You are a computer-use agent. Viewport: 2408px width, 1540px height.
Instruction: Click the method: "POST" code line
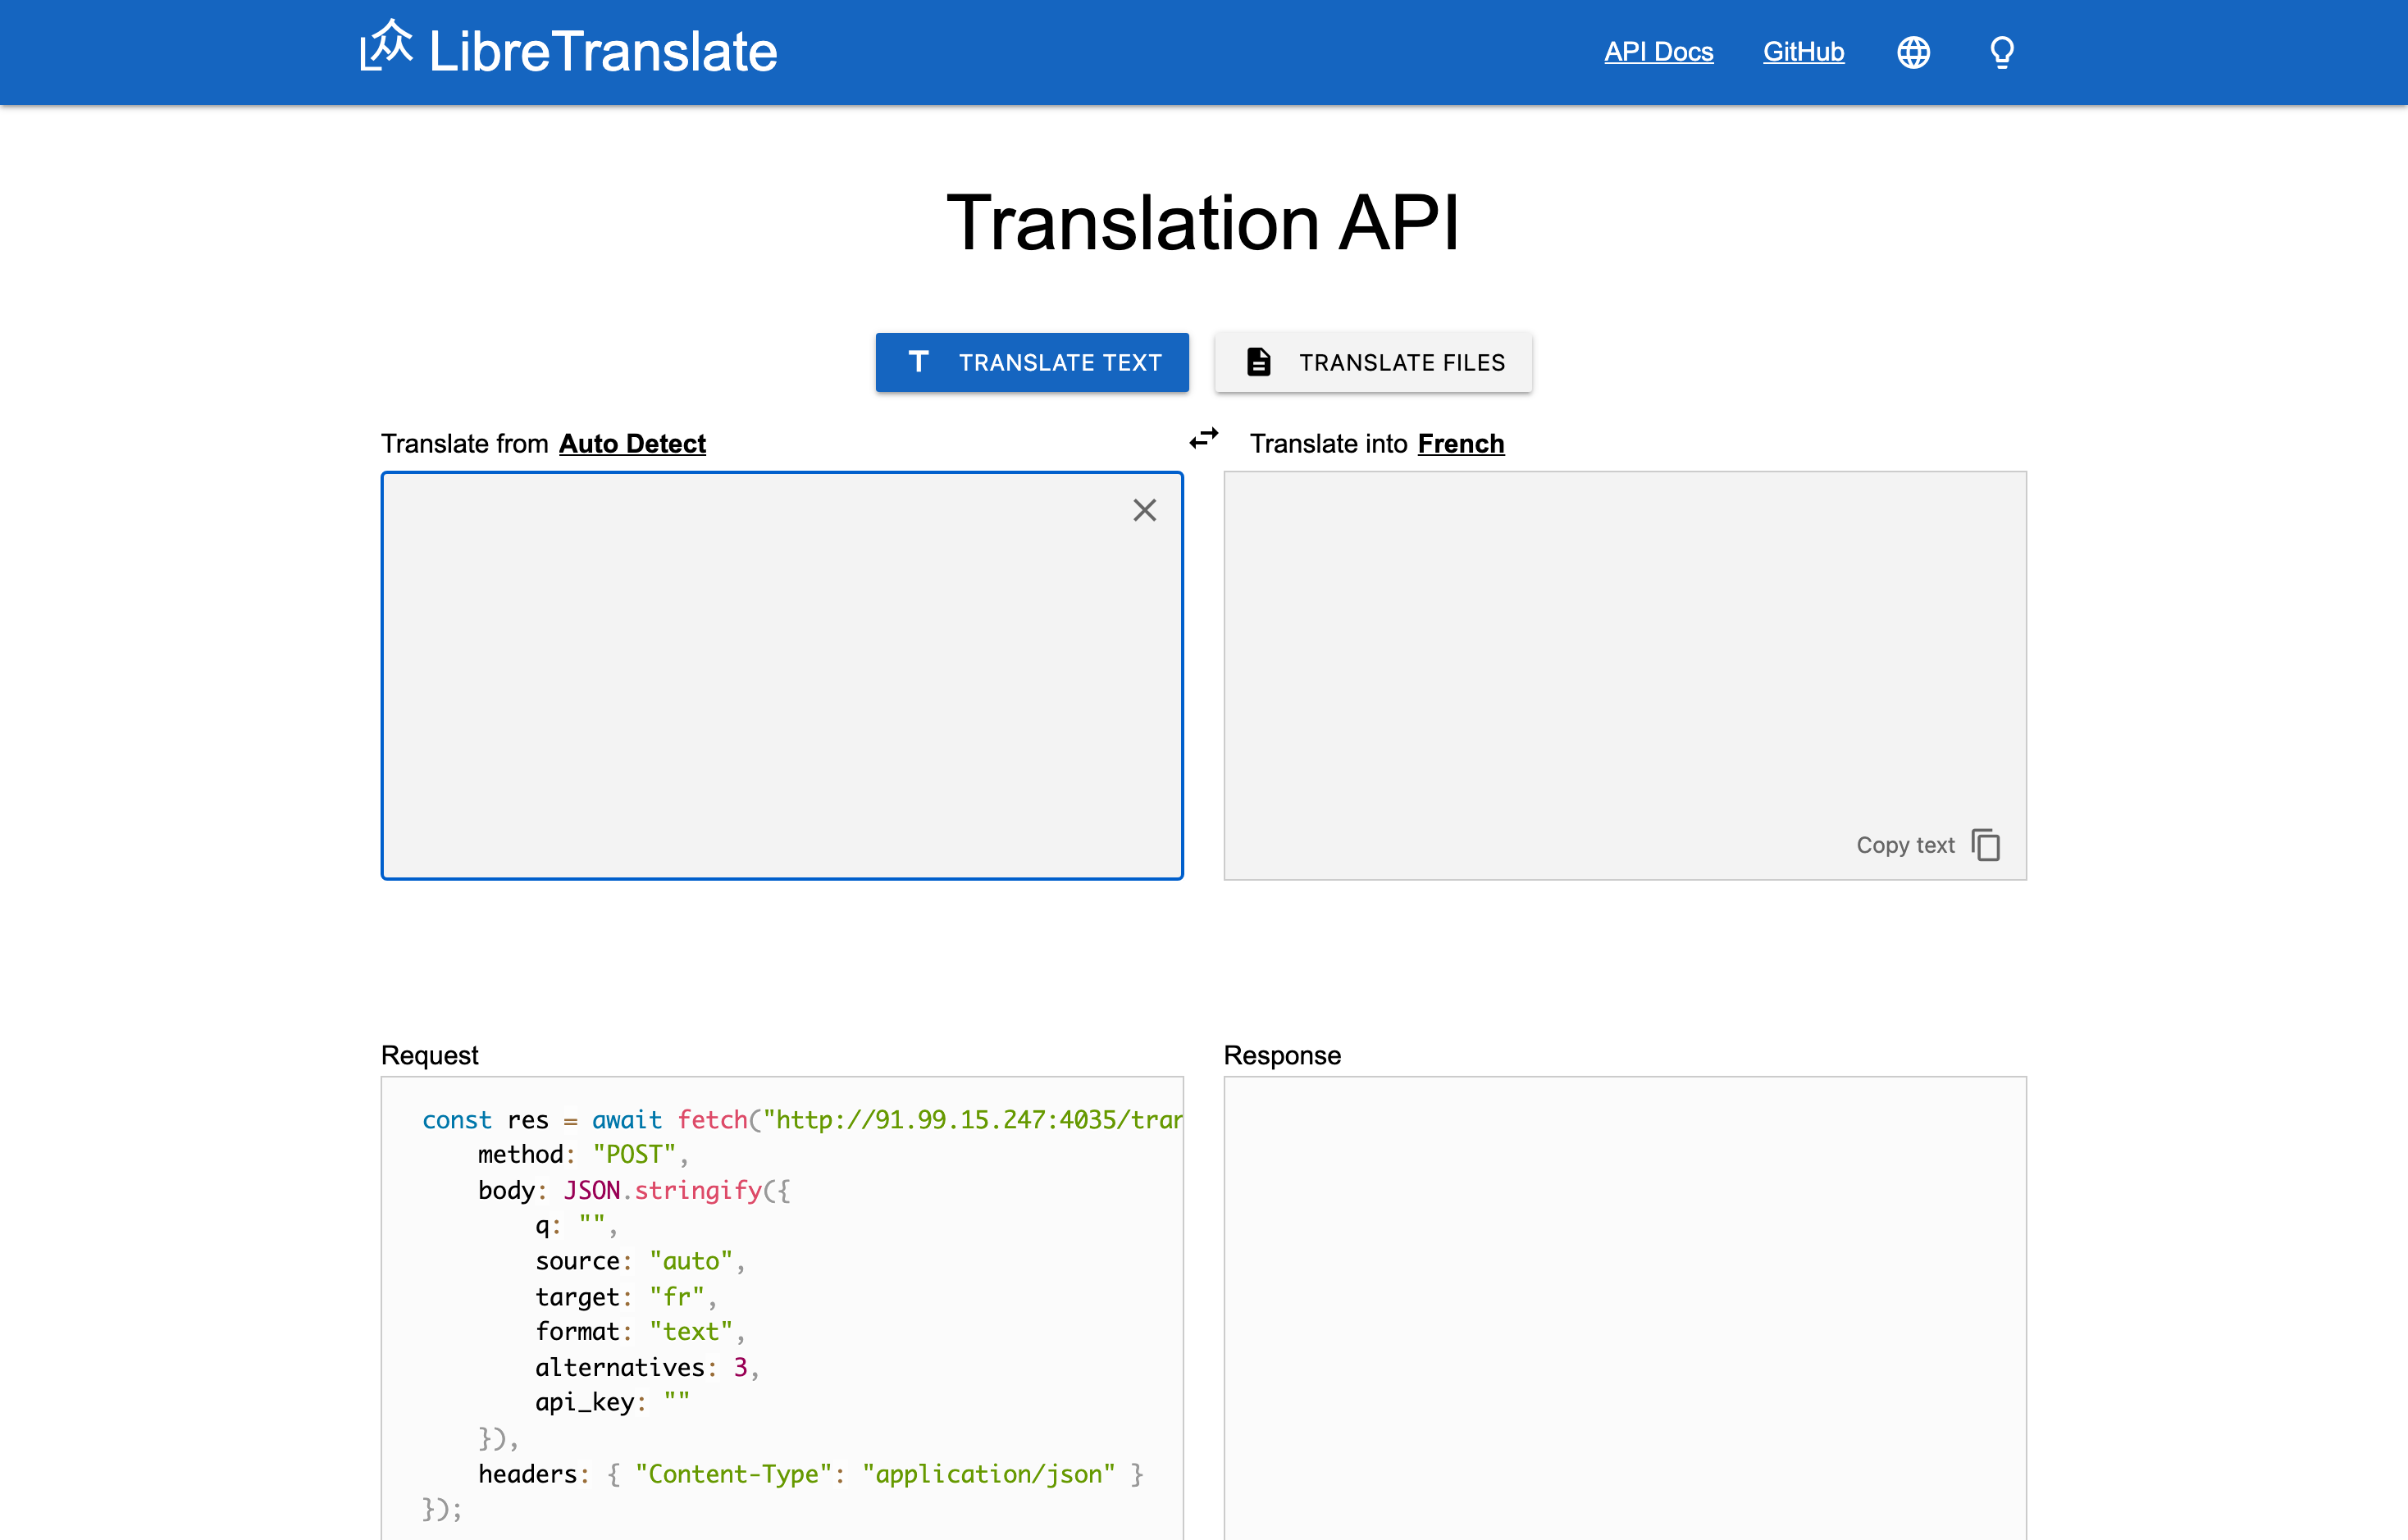pos(583,1155)
